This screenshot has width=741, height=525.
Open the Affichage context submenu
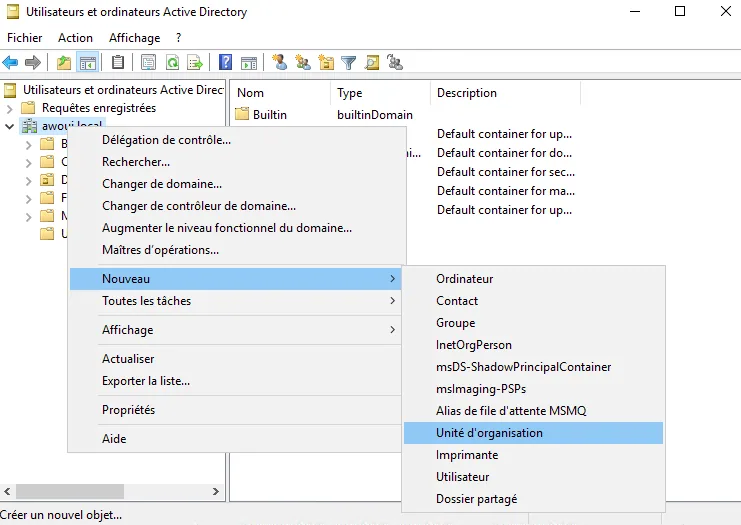(x=235, y=330)
